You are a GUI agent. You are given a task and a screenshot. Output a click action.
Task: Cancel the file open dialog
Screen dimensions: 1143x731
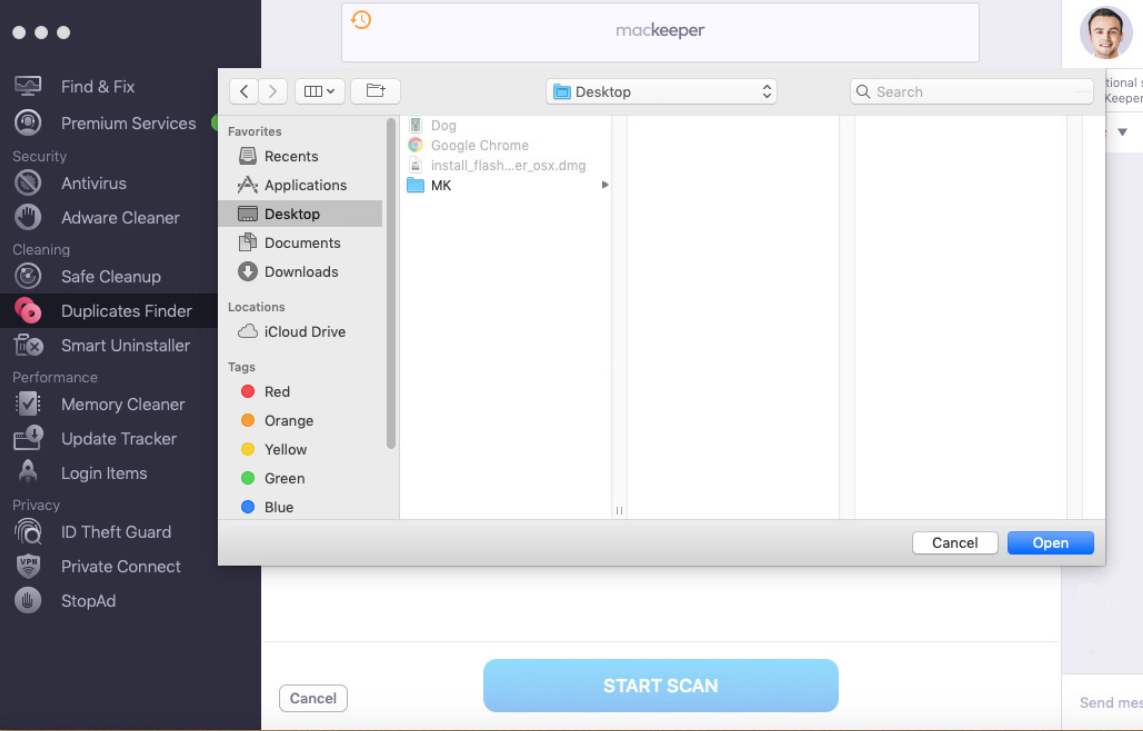(x=954, y=543)
